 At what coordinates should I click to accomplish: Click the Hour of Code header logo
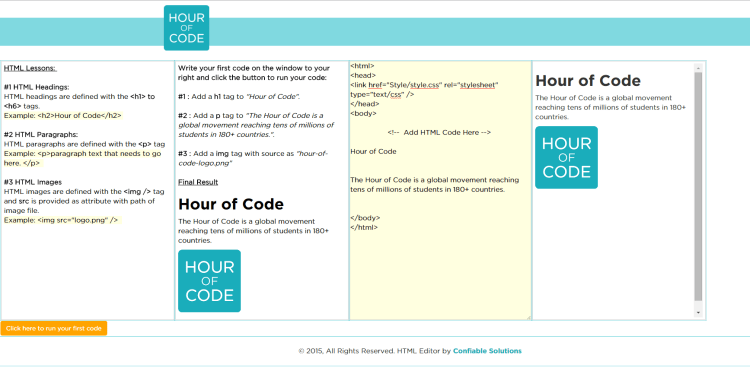point(186,28)
